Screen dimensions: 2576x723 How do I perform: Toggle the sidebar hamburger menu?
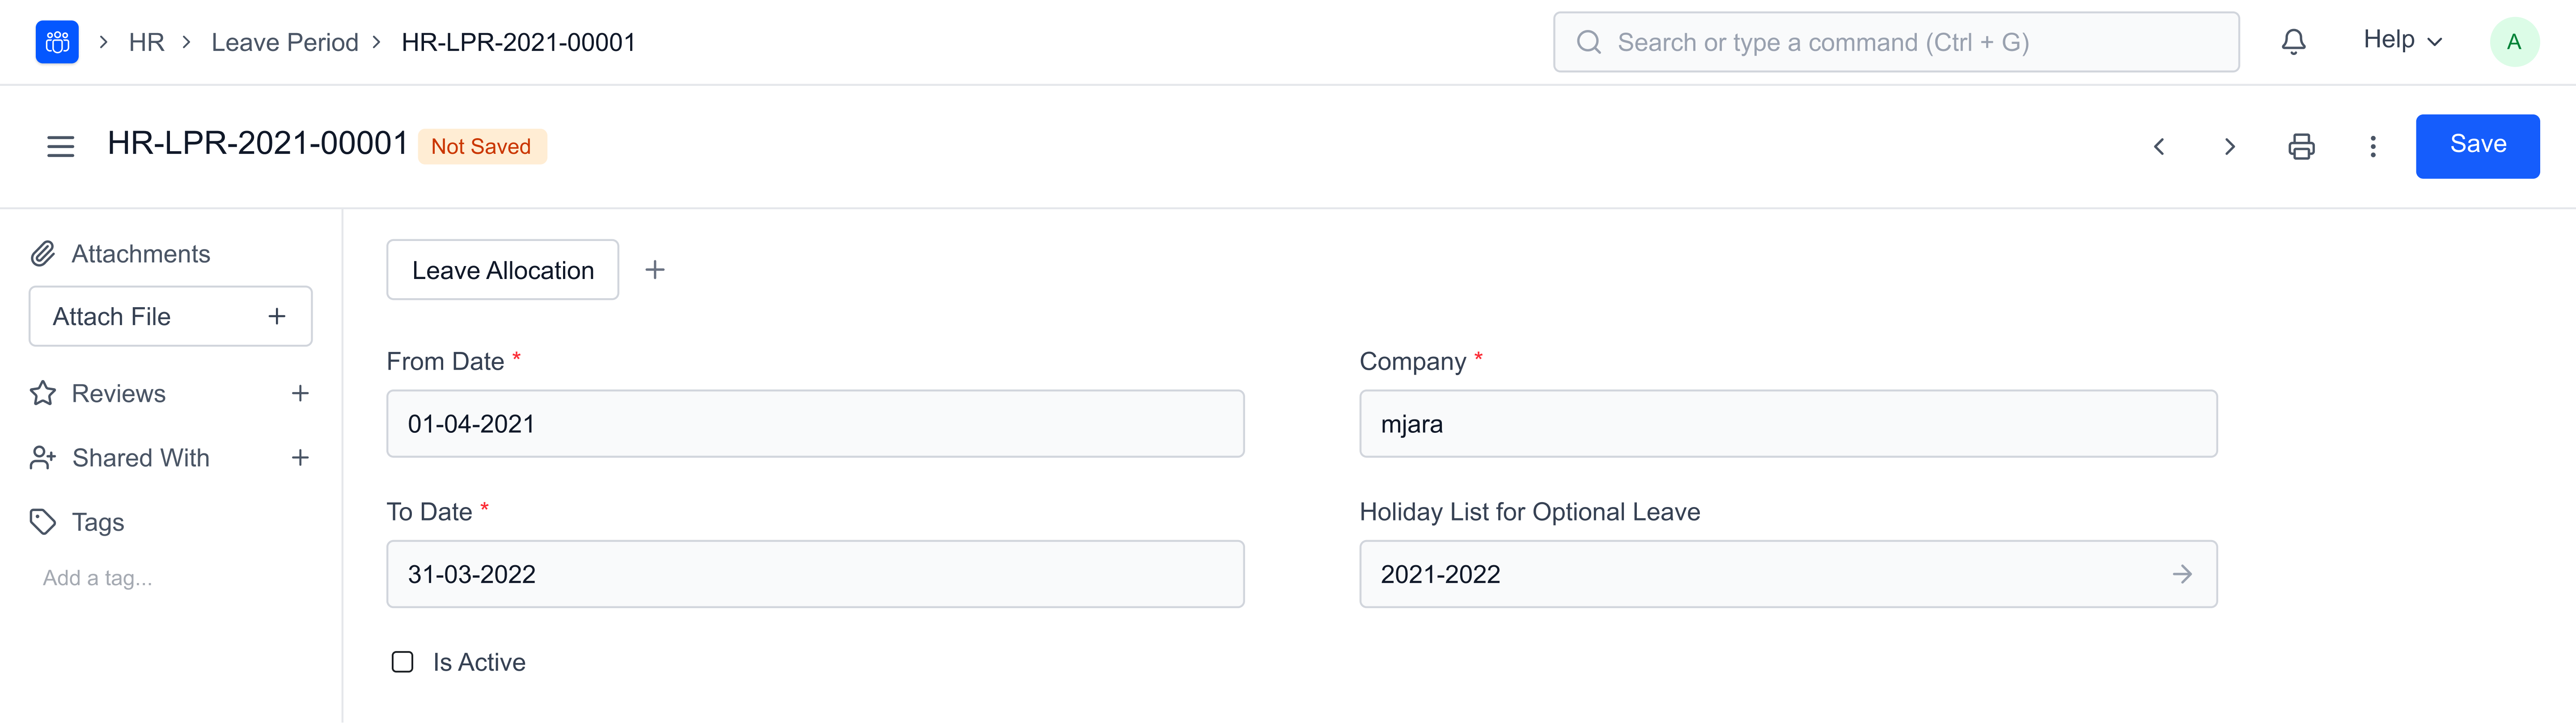61,147
